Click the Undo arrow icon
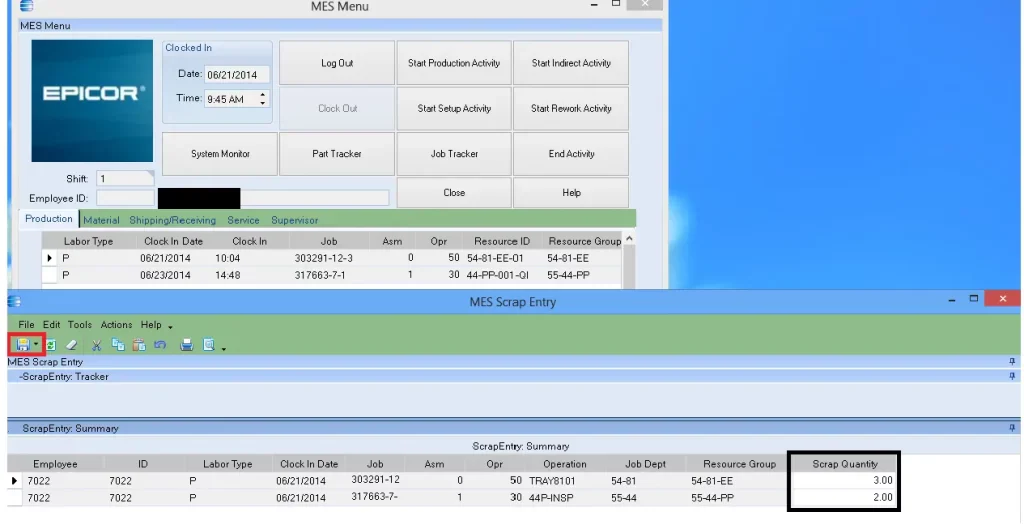Screen dimensions: 1024x529 point(160,345)
